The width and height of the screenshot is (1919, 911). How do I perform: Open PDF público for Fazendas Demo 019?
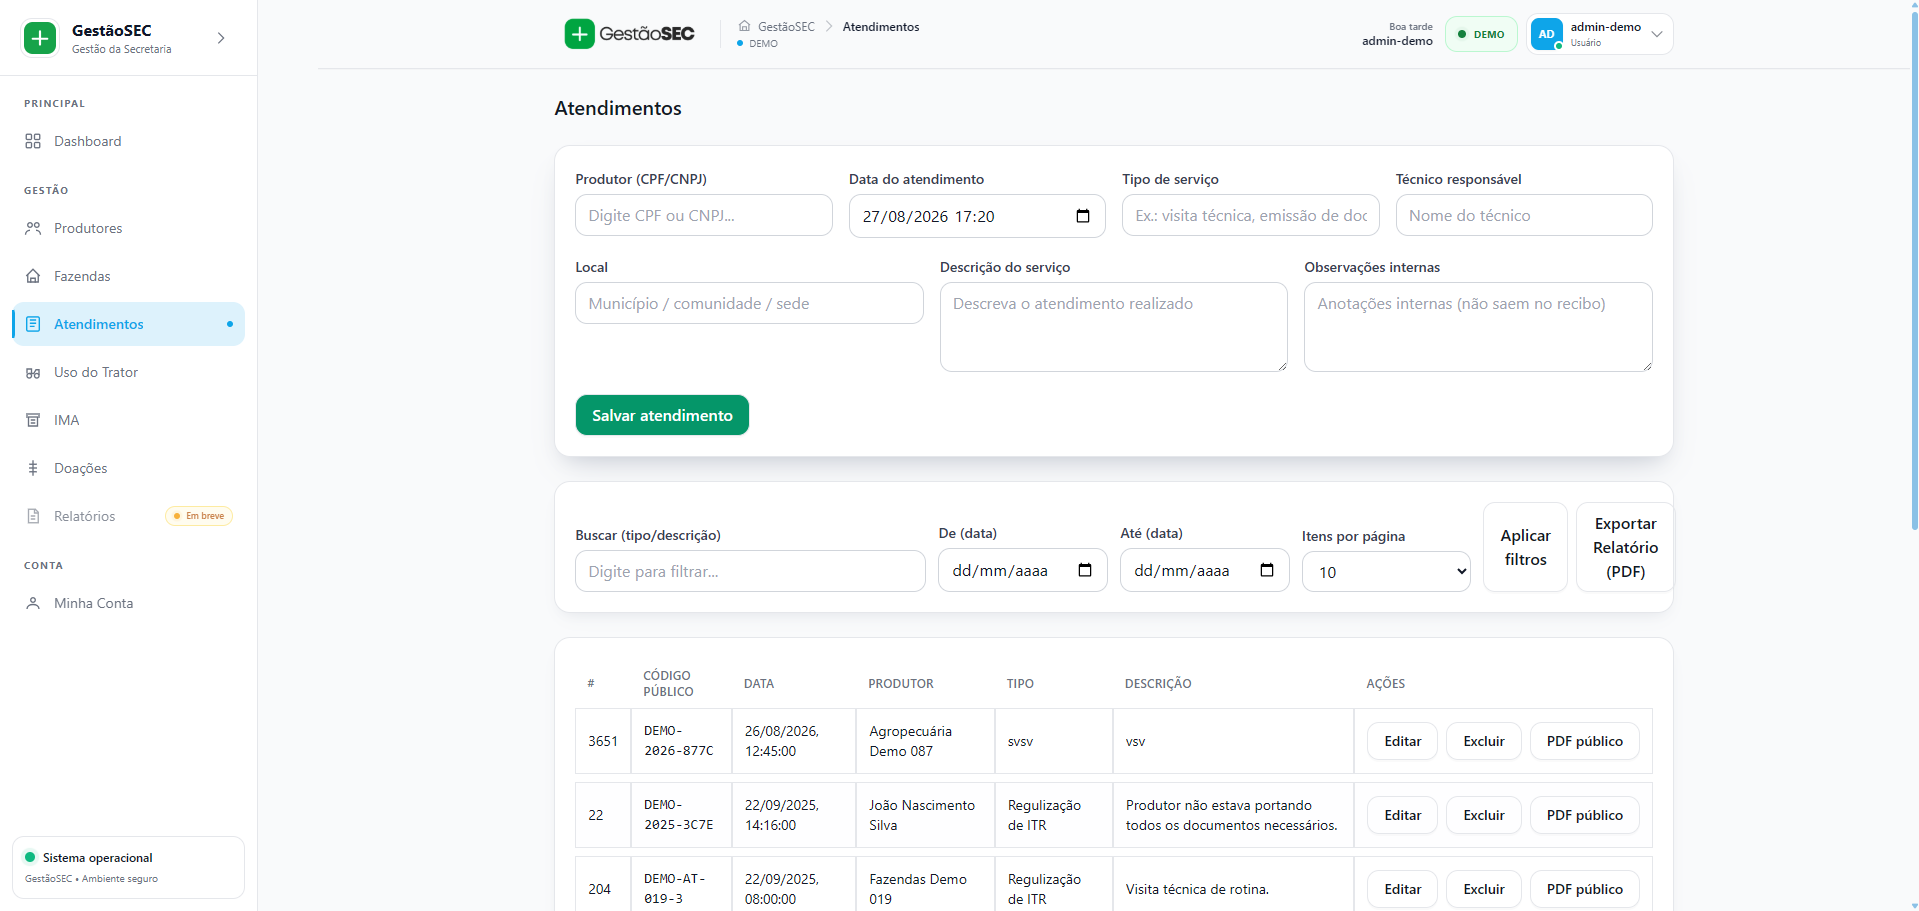click(1585, 889)
